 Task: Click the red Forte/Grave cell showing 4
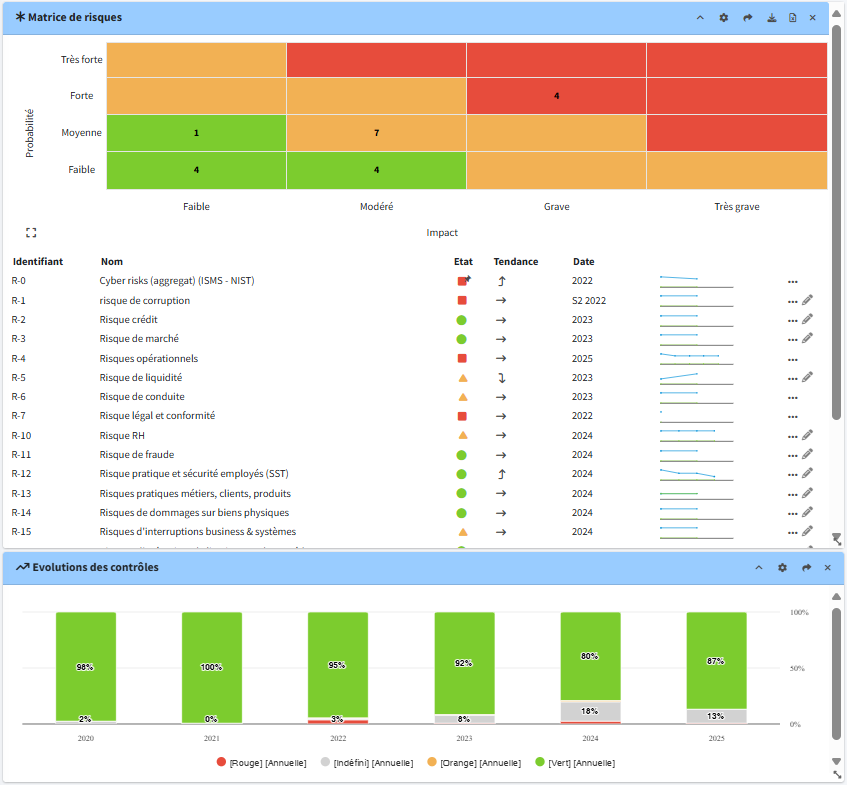click(556, 96)
